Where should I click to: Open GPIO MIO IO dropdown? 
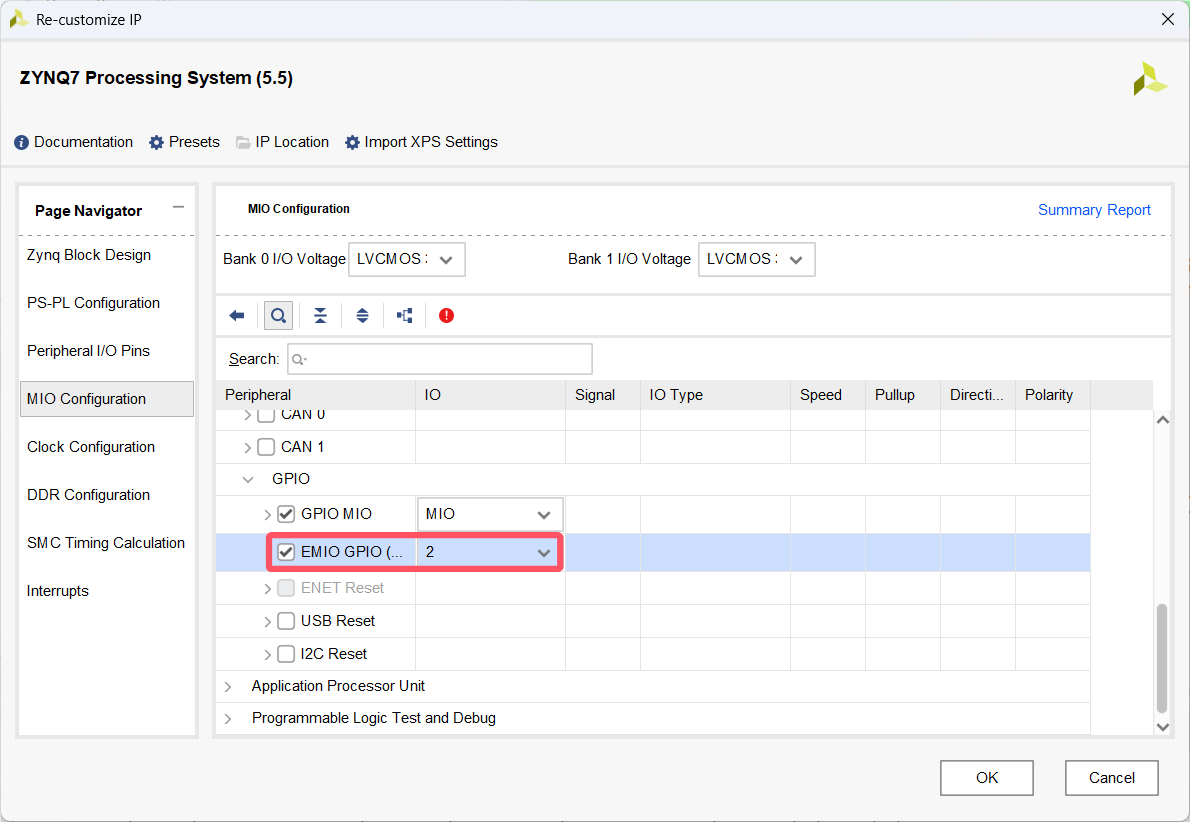coord(490,514)
